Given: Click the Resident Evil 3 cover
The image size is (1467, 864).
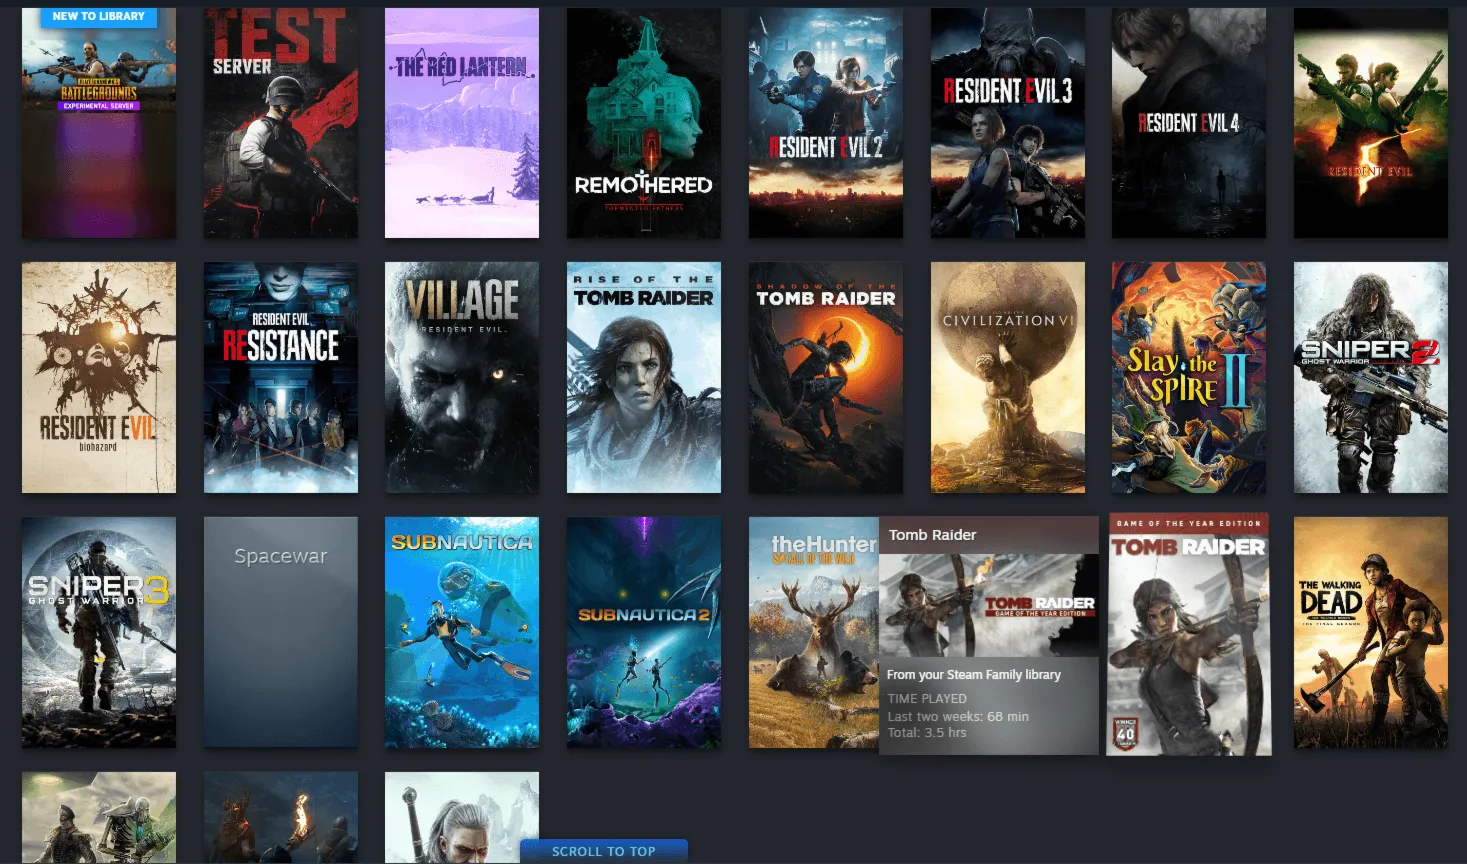Looking at the screenshot, I should pyautogui.click(x=1008, y=123).
